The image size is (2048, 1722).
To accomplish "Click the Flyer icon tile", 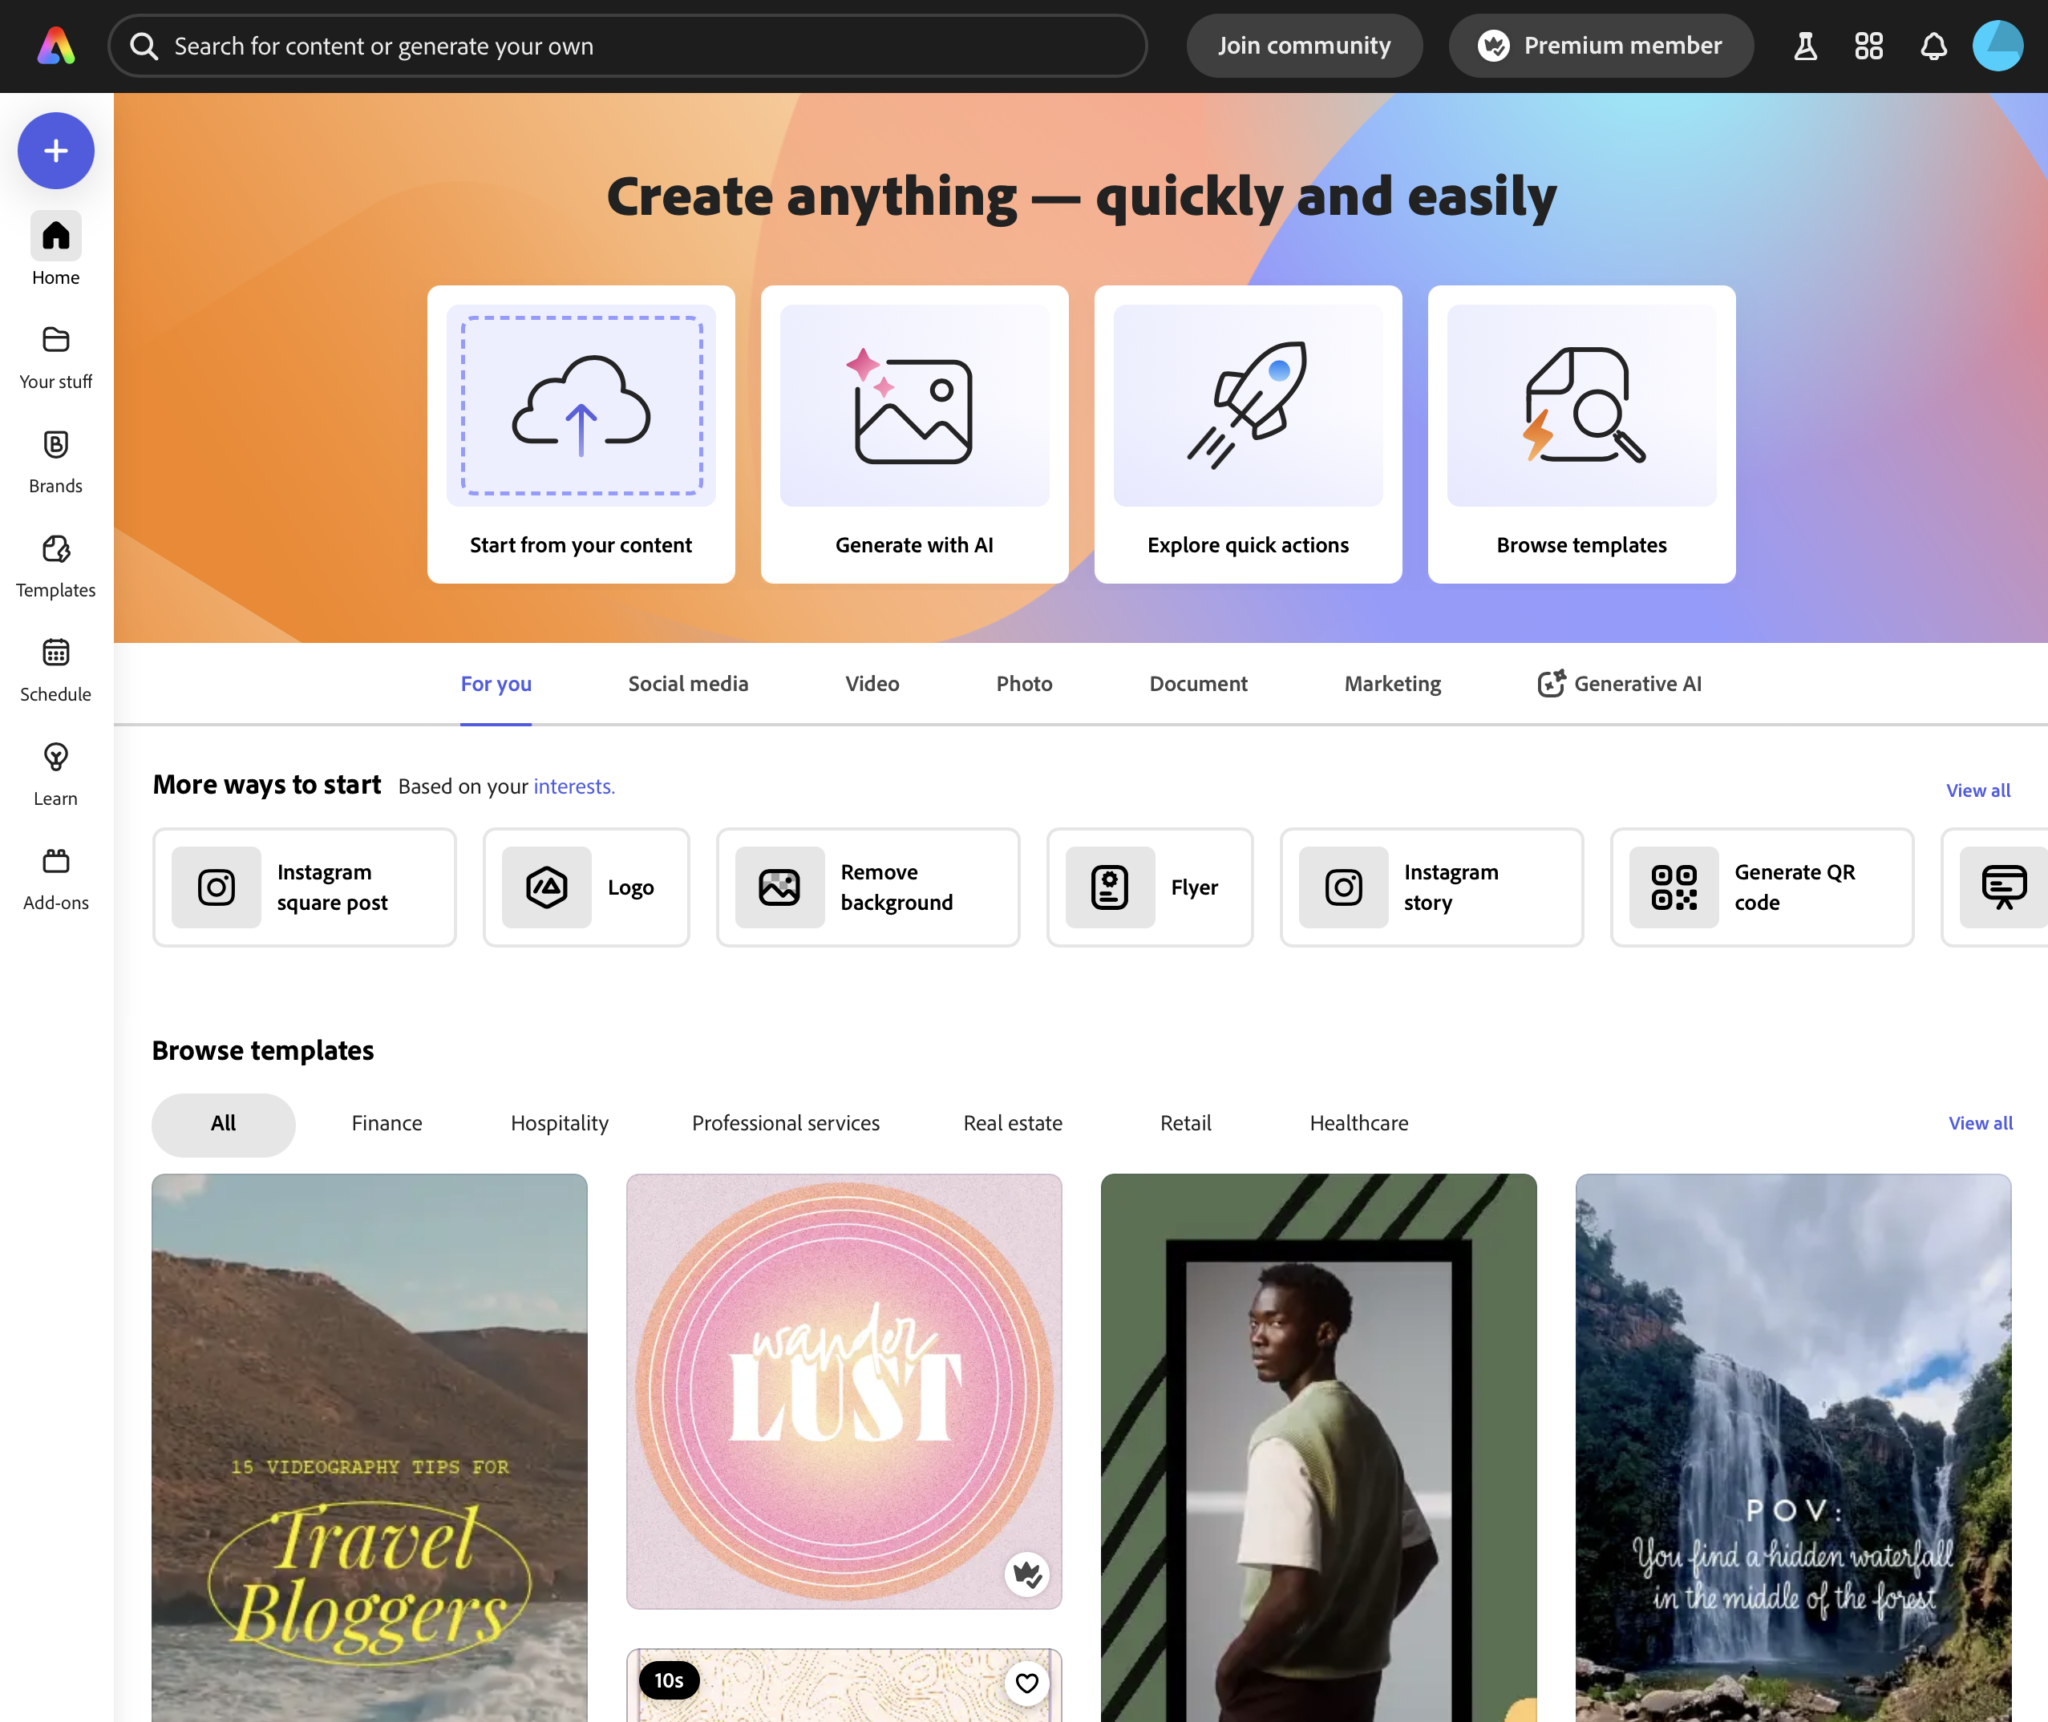I will 1110,887.
